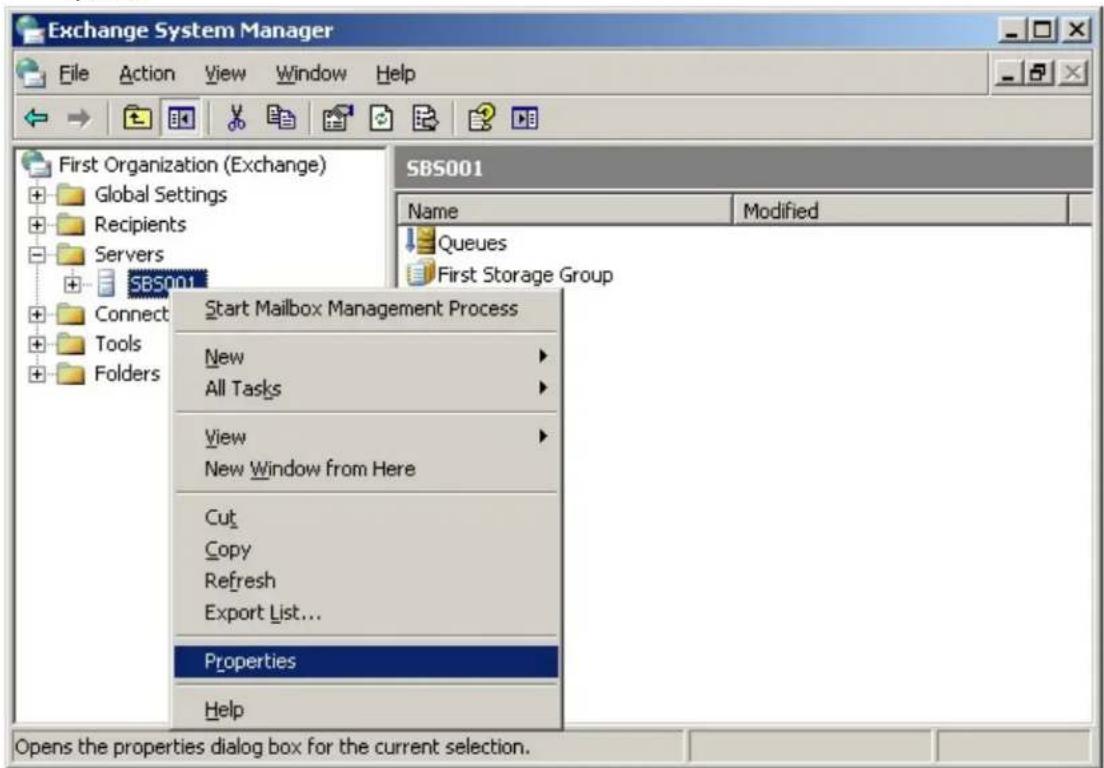Click the Export List toolbar icon
This screenshot has width=1104, height=768.
pos(426,118)
